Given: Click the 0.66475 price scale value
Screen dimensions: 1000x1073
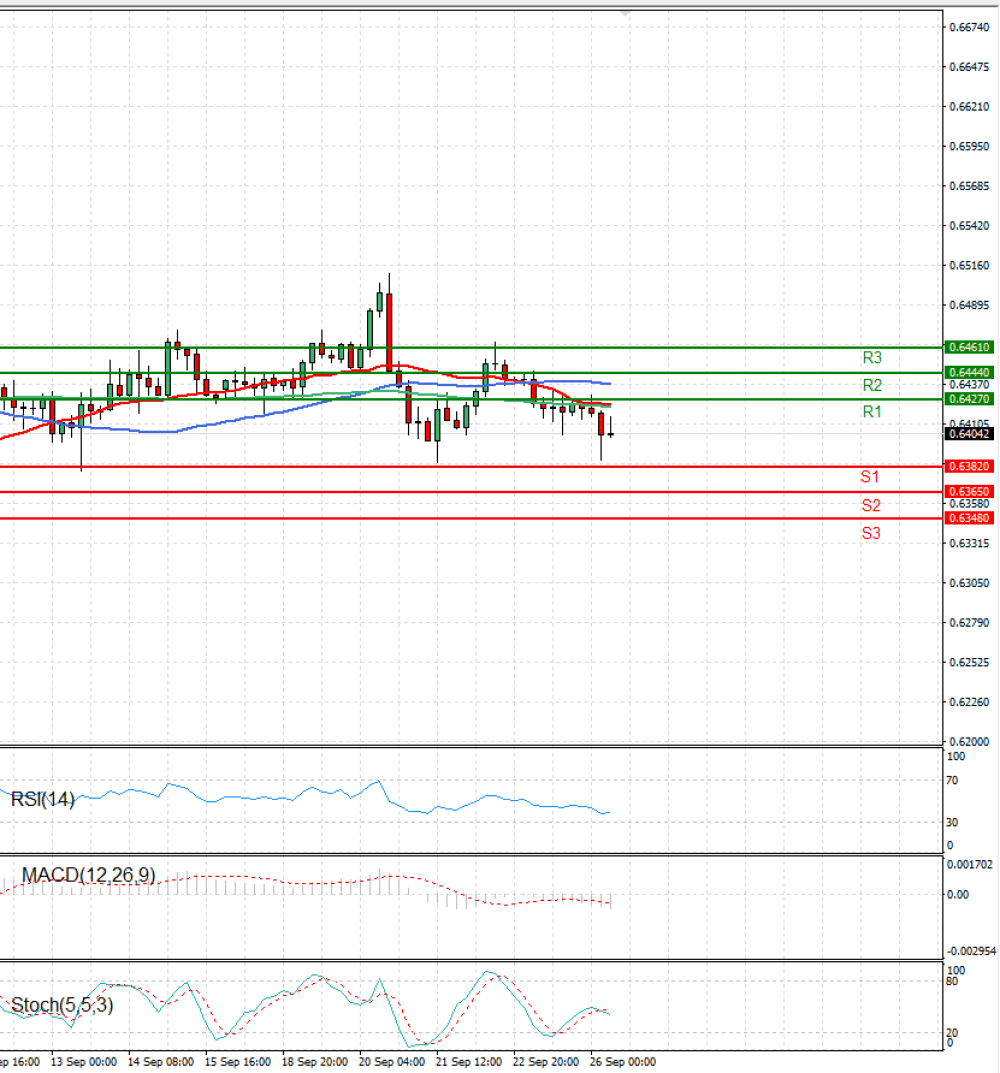Looking at the screenshot, I should tap(969, 67).
